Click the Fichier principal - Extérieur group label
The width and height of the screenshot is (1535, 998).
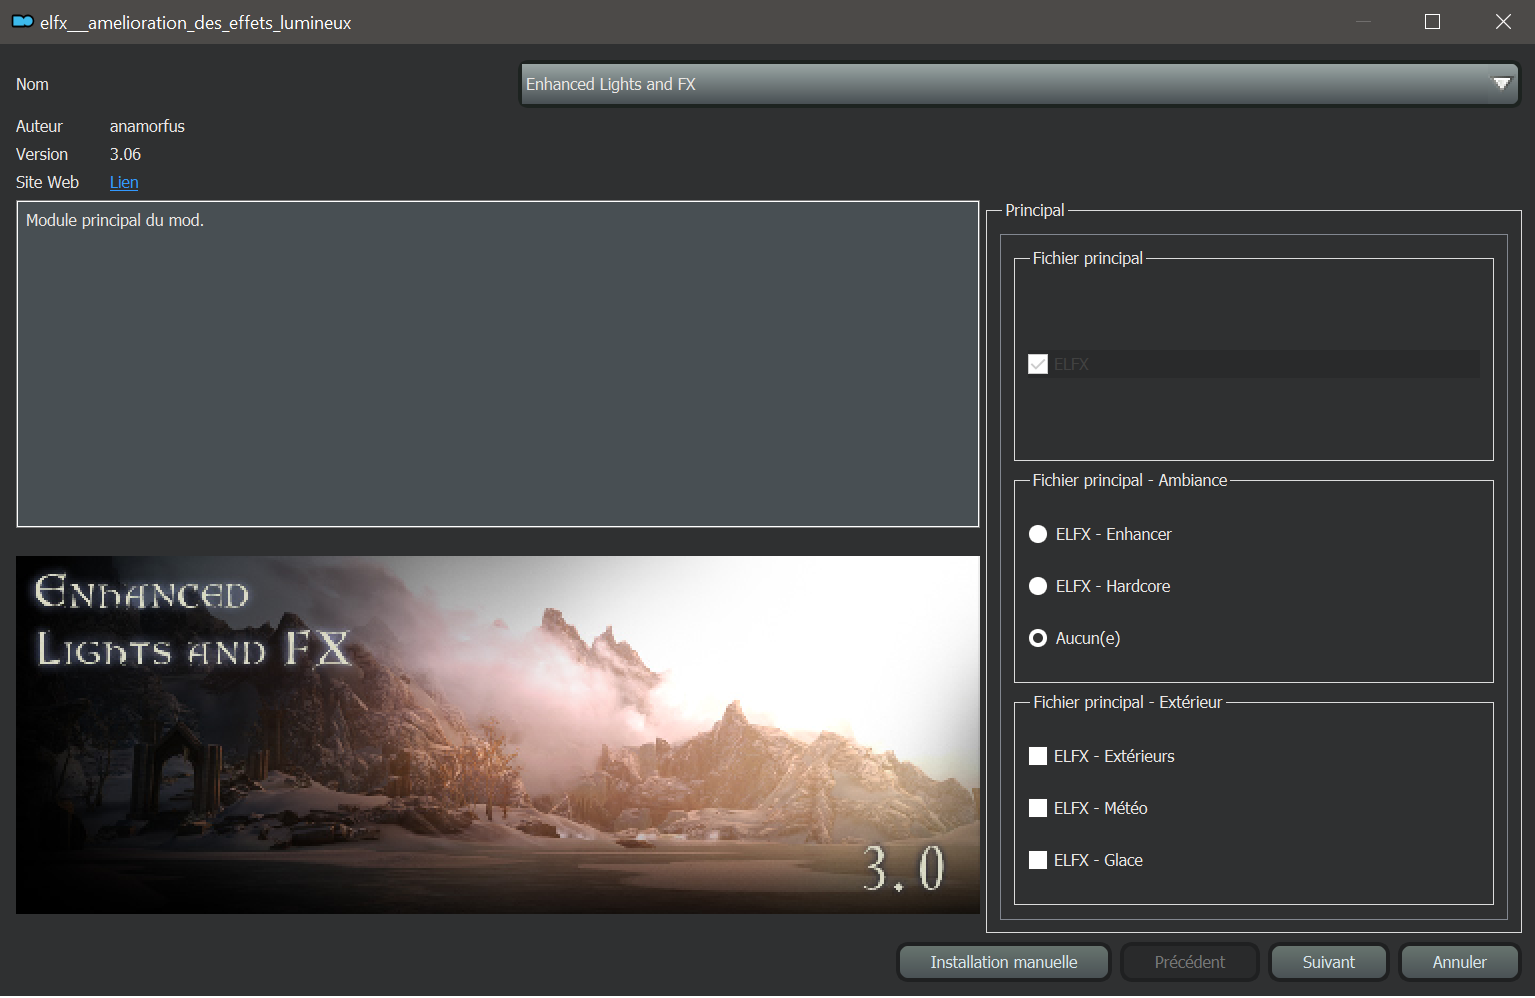1127,702
